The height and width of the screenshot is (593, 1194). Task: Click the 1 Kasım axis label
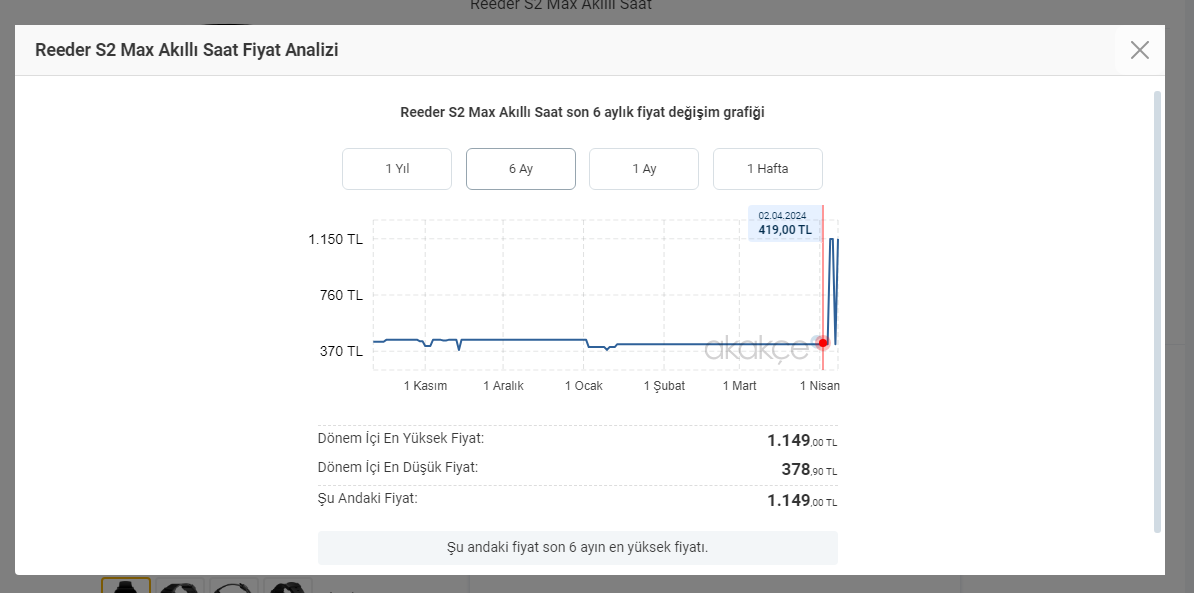pos(425,386)
